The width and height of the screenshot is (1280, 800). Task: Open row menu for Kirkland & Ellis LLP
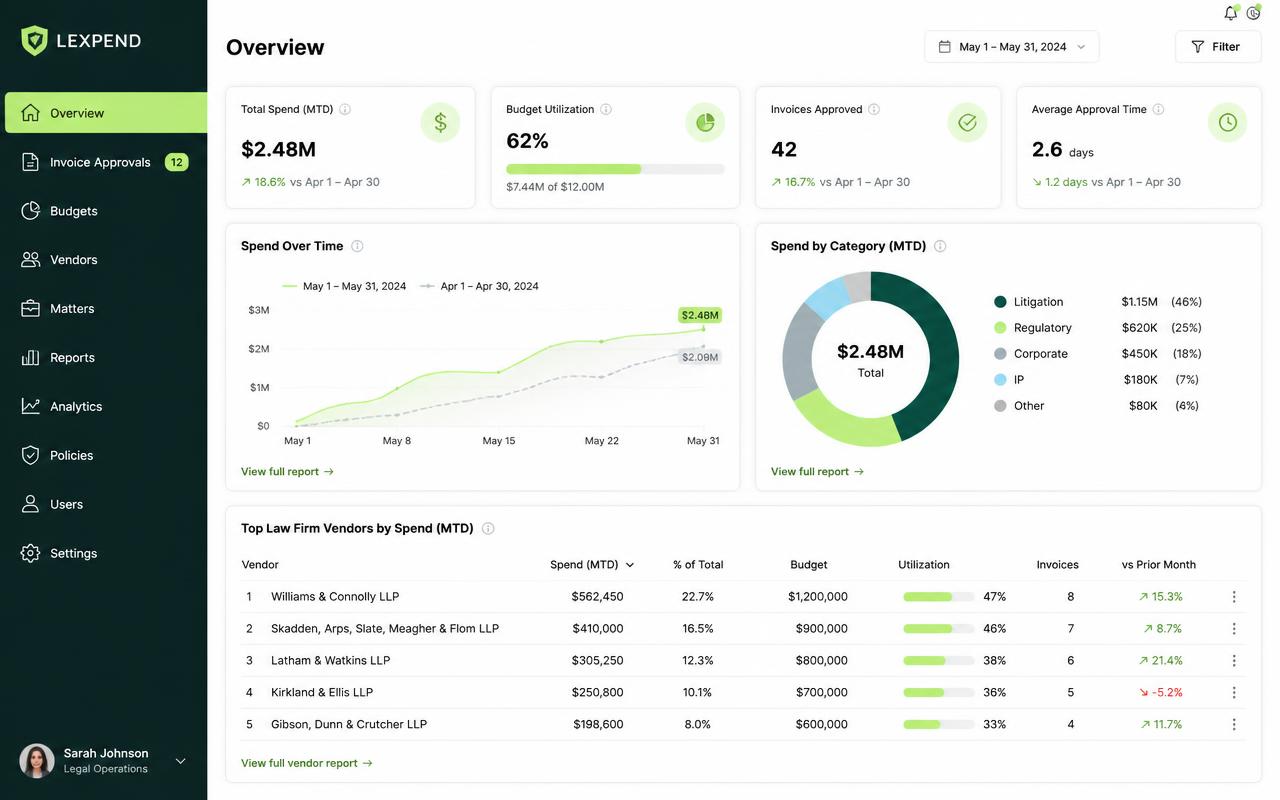click(1234, 692)
